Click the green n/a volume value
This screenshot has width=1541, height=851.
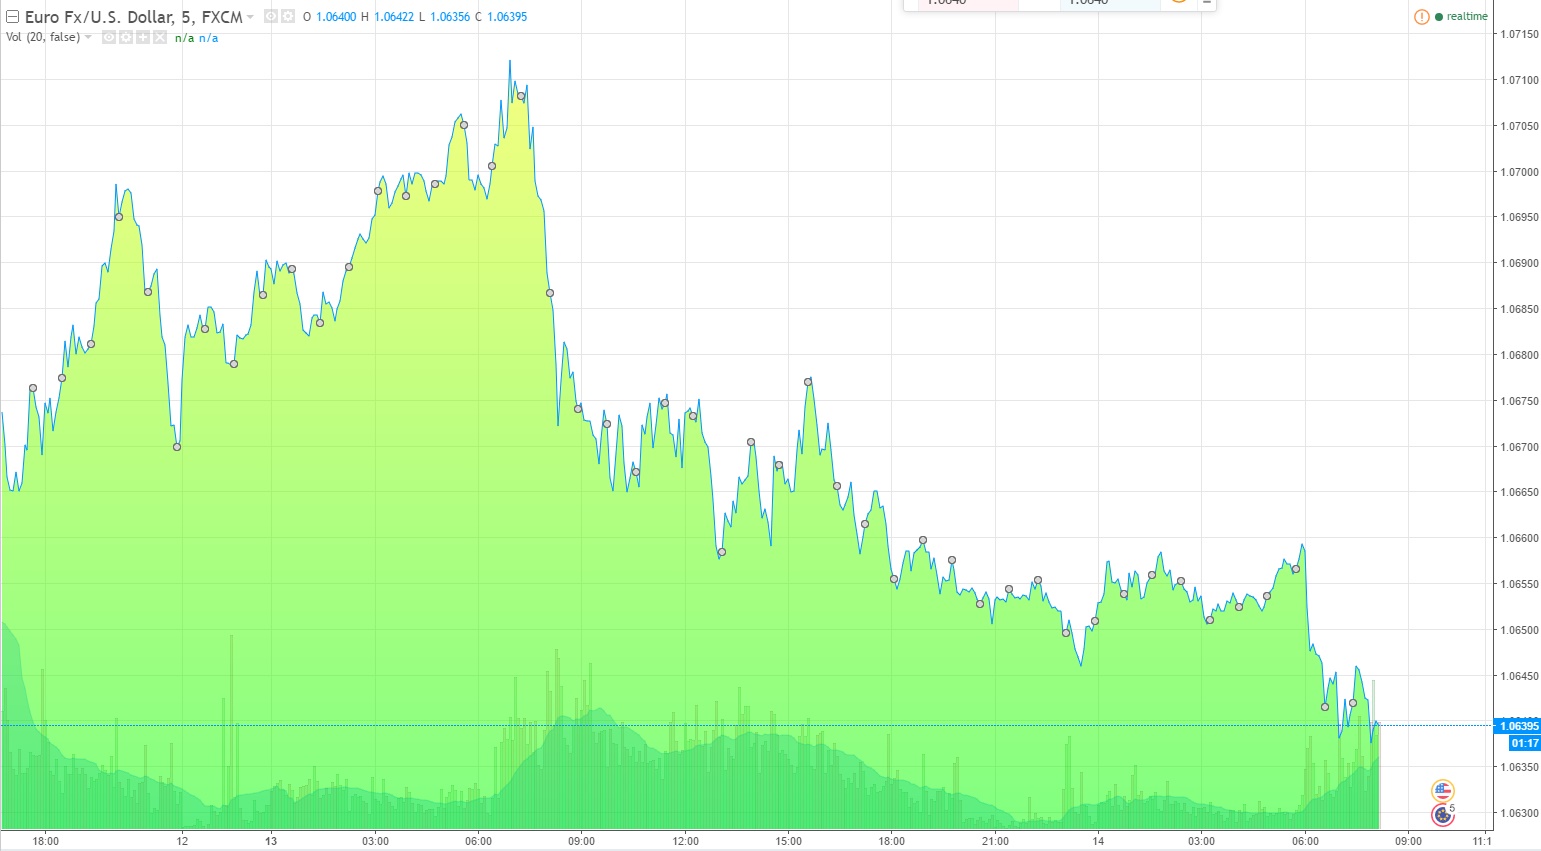click(184, 38)
